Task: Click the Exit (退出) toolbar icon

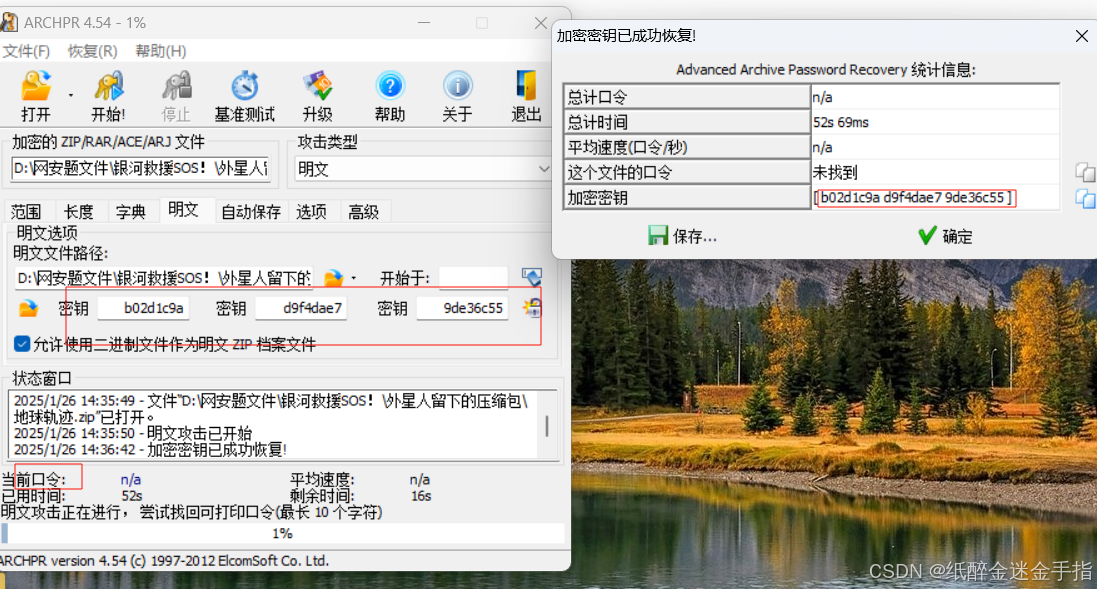Action: [526, 96]
